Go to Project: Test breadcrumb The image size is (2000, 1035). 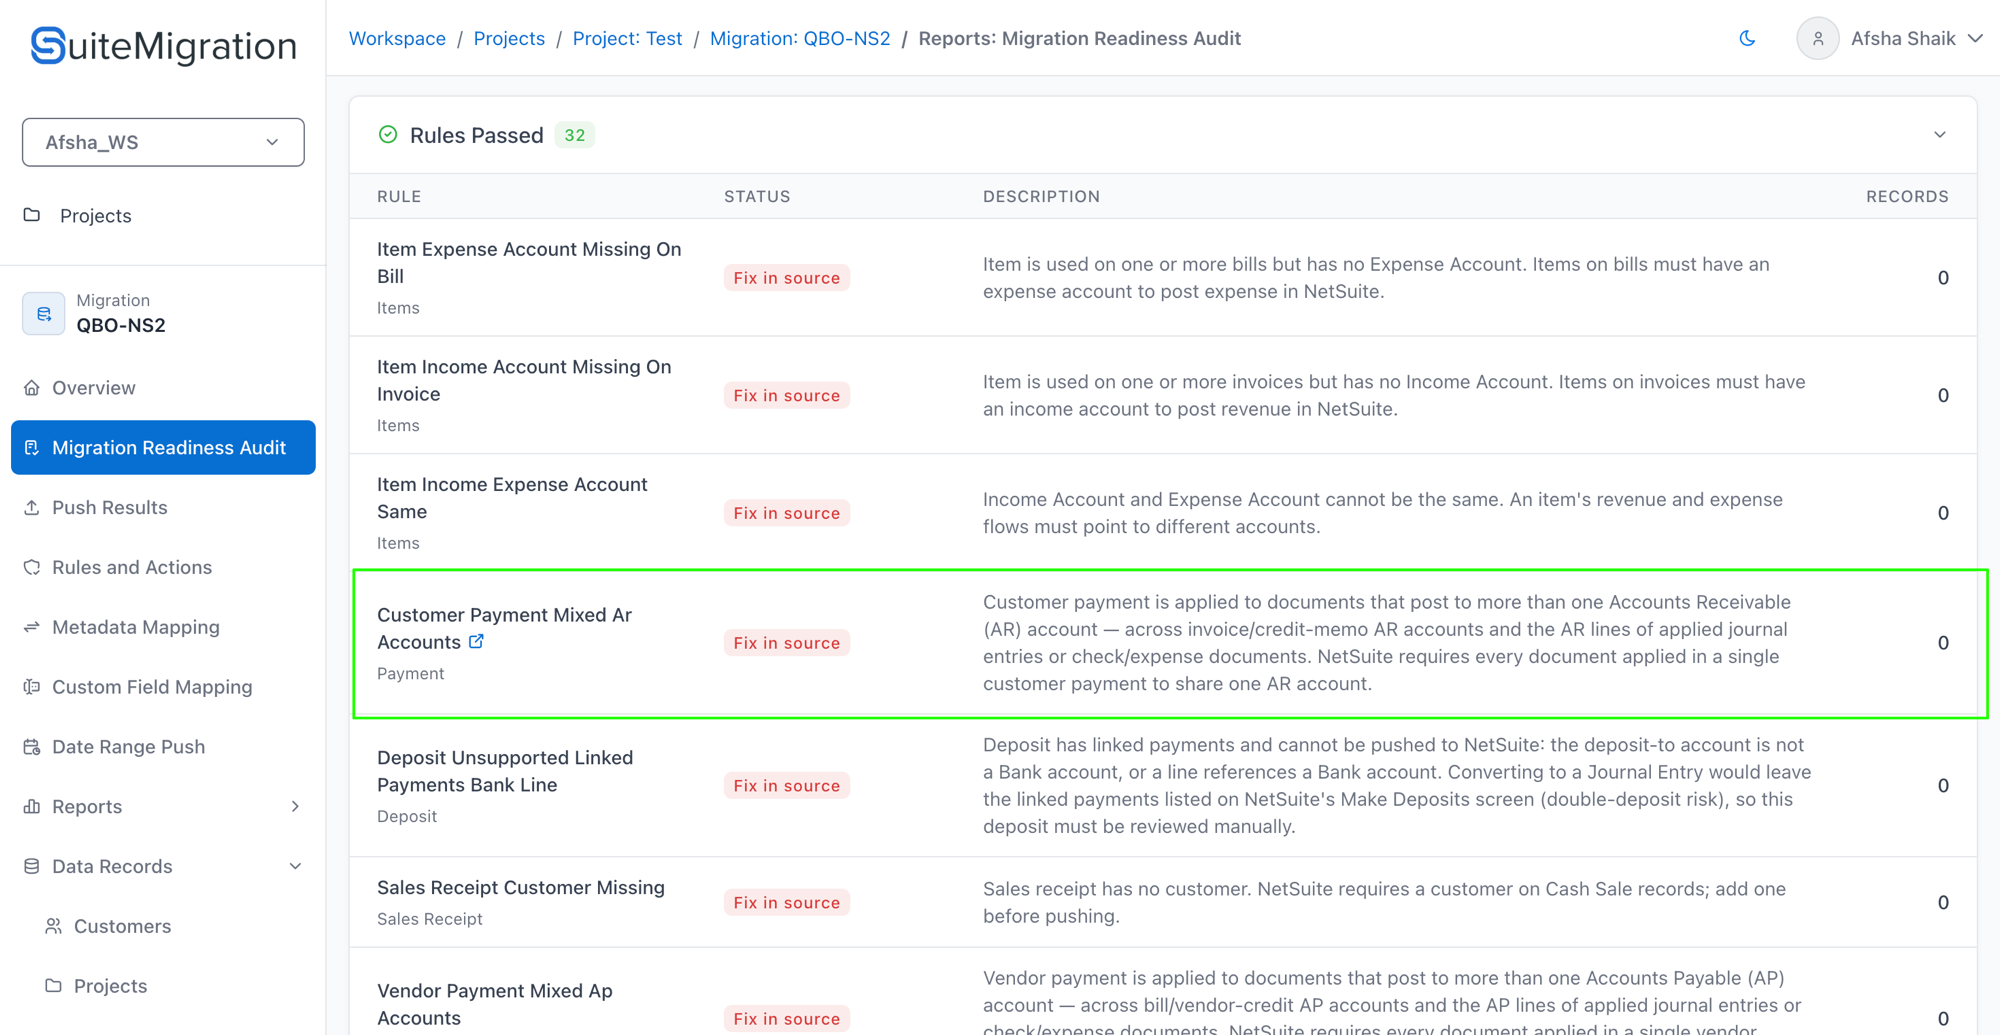[627, 38]
